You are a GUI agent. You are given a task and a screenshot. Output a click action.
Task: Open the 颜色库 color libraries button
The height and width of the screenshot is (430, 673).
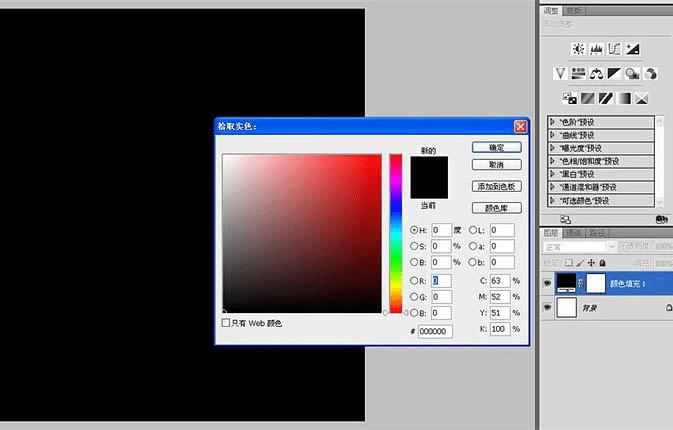(497, 208)
